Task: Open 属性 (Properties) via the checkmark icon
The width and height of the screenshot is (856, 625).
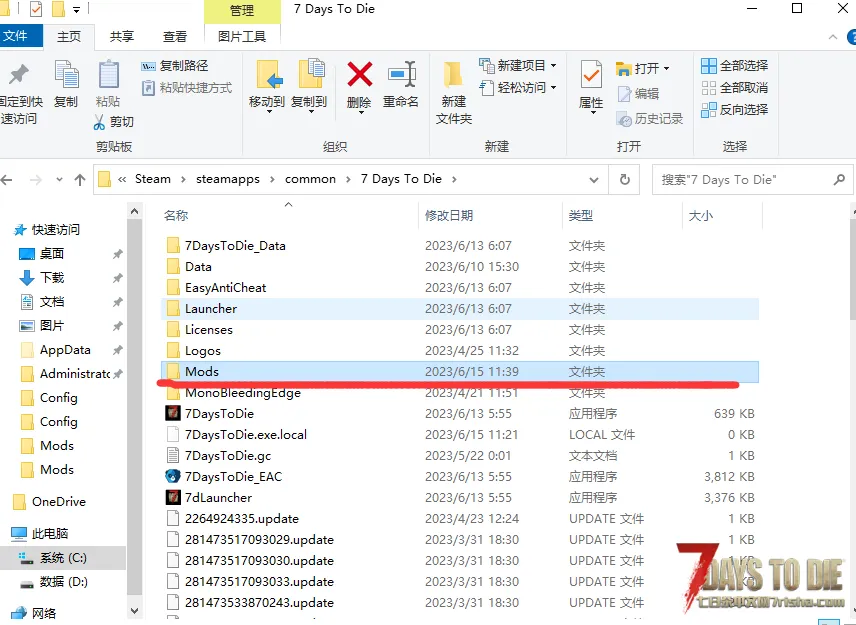Action: (591, 75)
